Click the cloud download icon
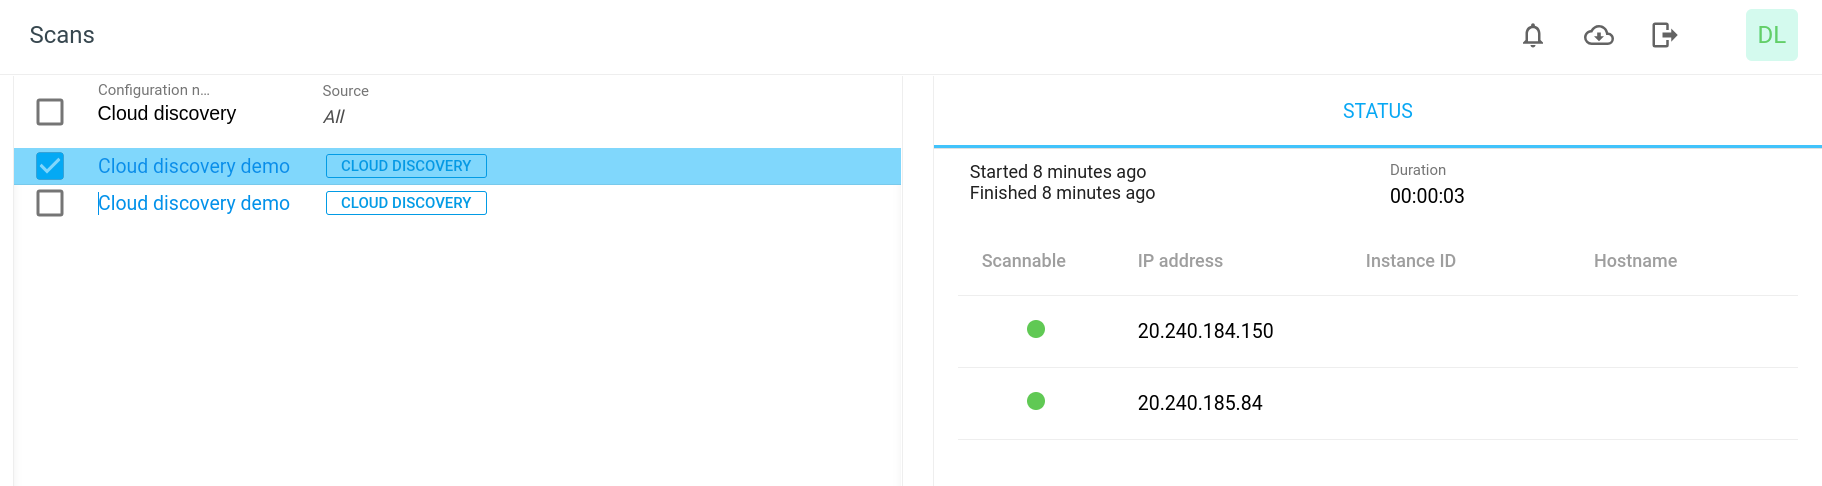Image resolution: width=1822 pixels, height=486 pixels. (x=1598, y=36)
